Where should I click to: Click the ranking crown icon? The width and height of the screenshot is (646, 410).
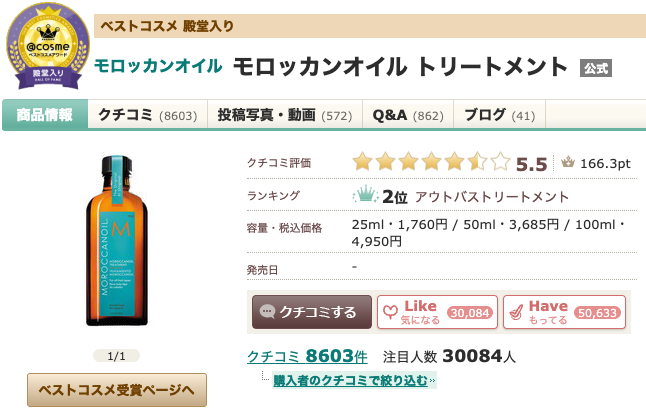coord(366,195)
